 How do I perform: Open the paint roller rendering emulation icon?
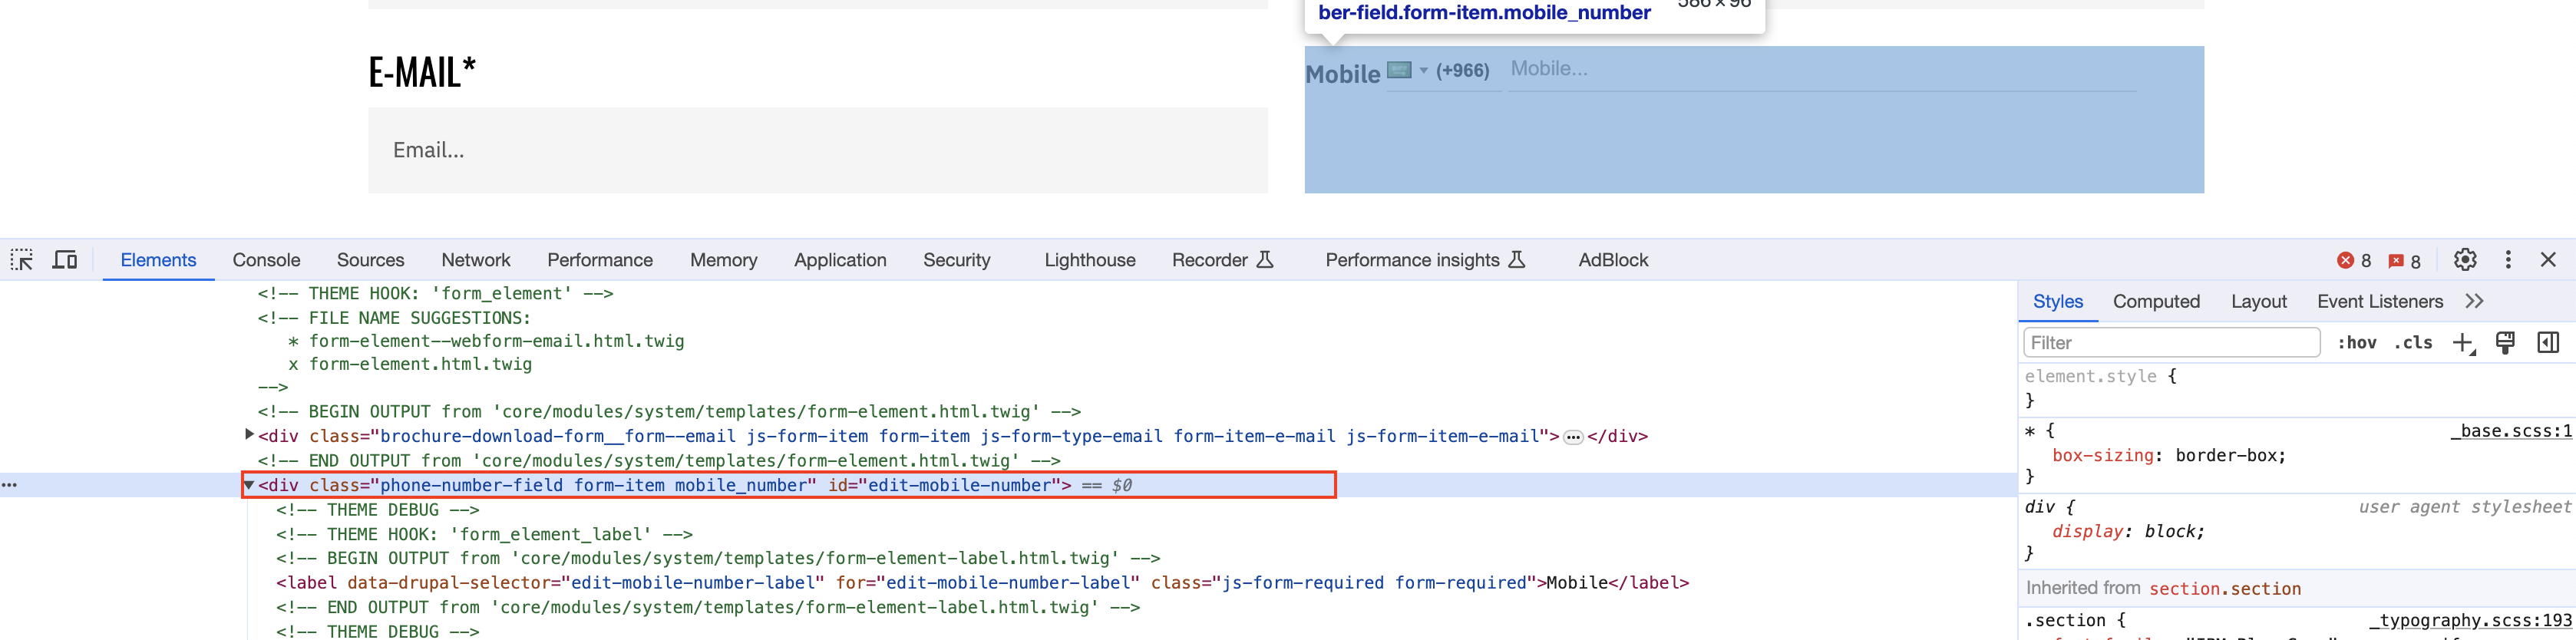coord(2505,343)
